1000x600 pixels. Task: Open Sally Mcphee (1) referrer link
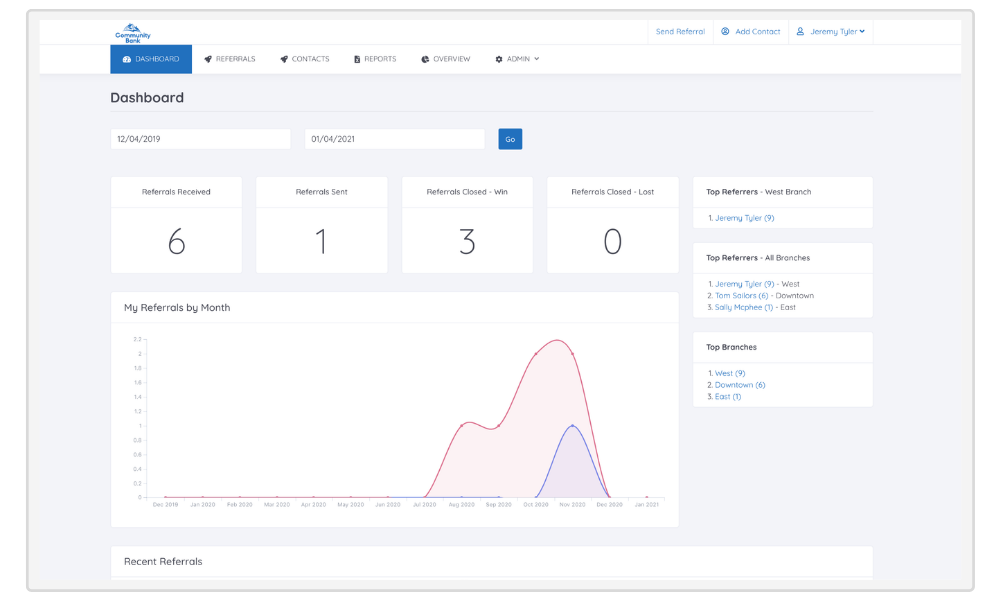click(744, 307)
